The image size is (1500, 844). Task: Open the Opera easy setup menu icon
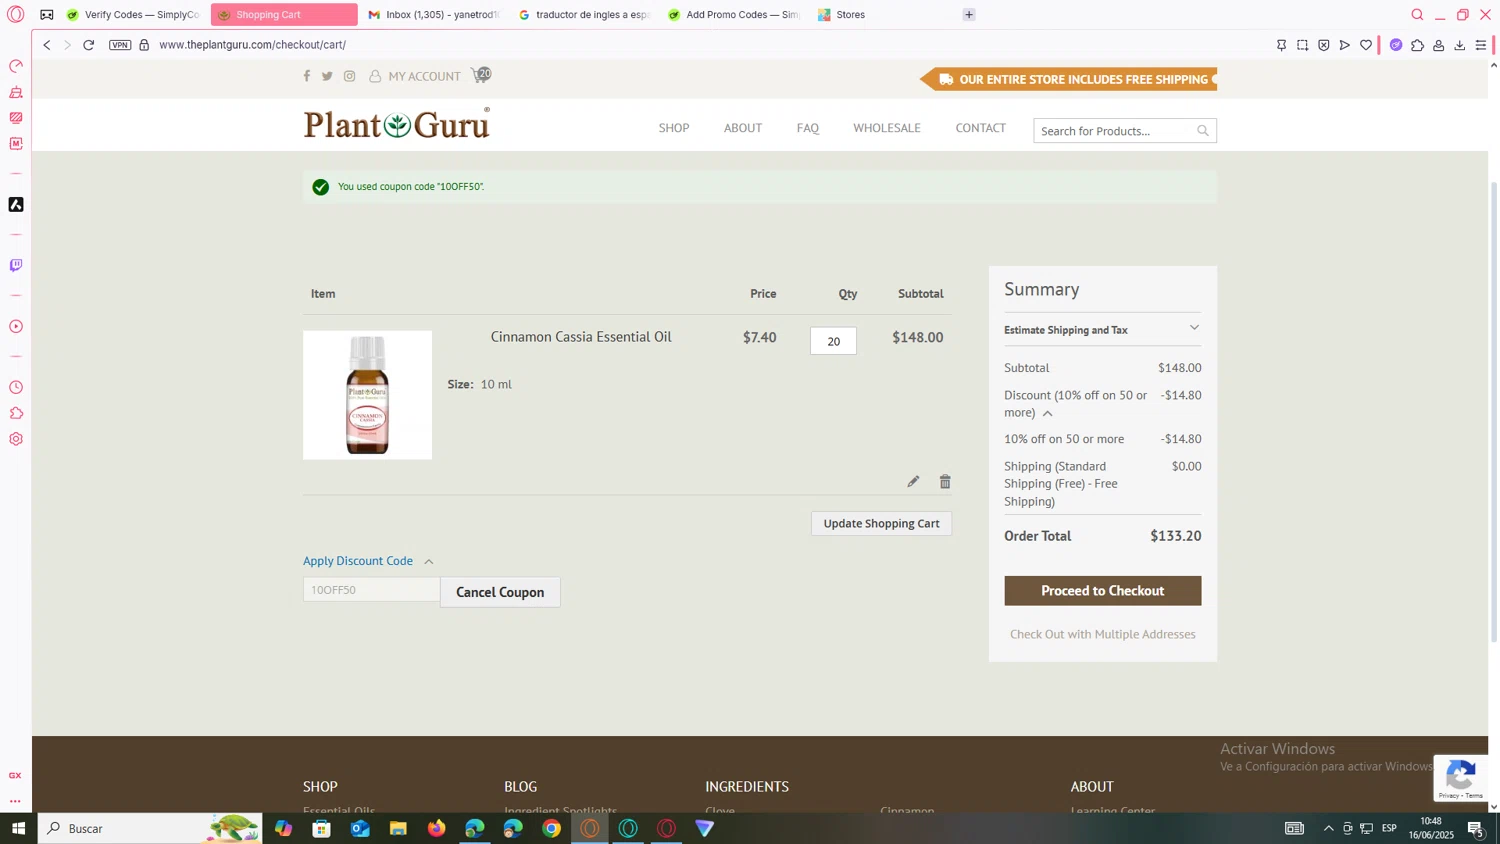[x=1481, y=45]
